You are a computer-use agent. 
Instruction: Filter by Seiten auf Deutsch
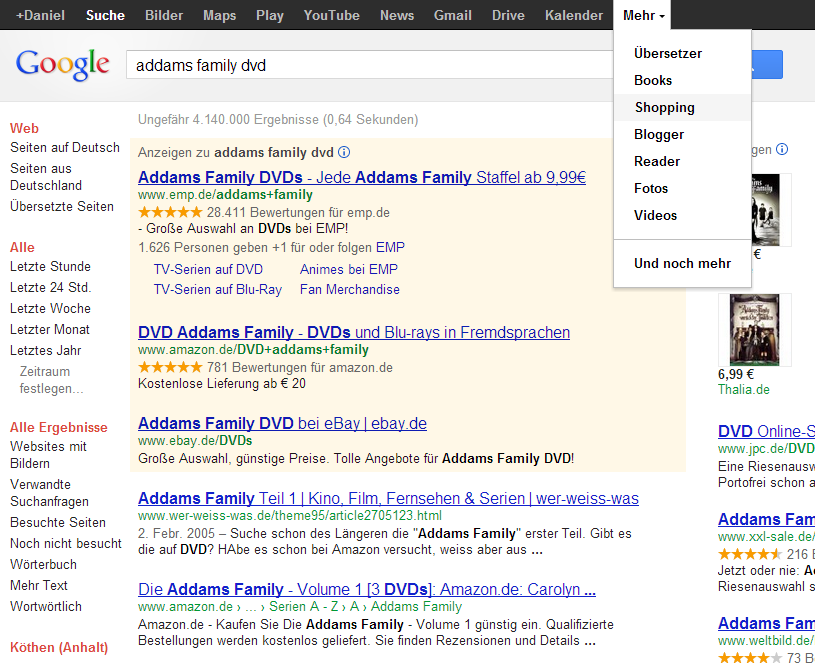(65, 148)
